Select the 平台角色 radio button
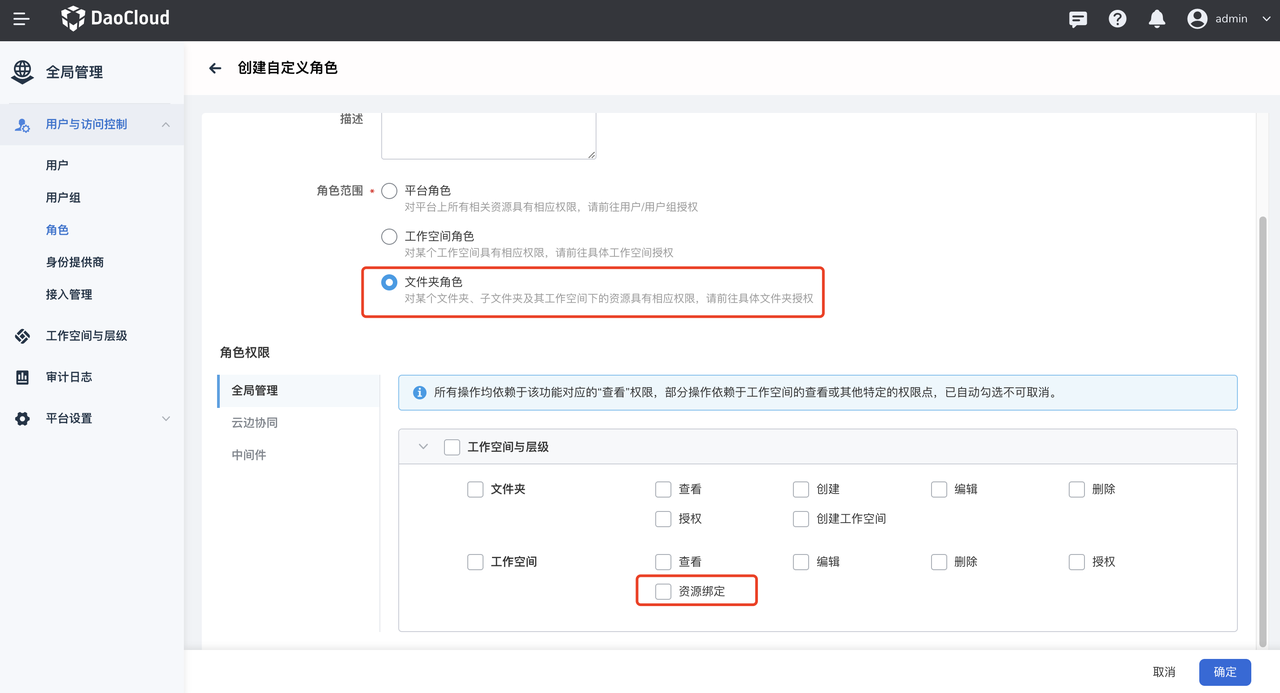 pyautogui.click(x=389, y=191)
